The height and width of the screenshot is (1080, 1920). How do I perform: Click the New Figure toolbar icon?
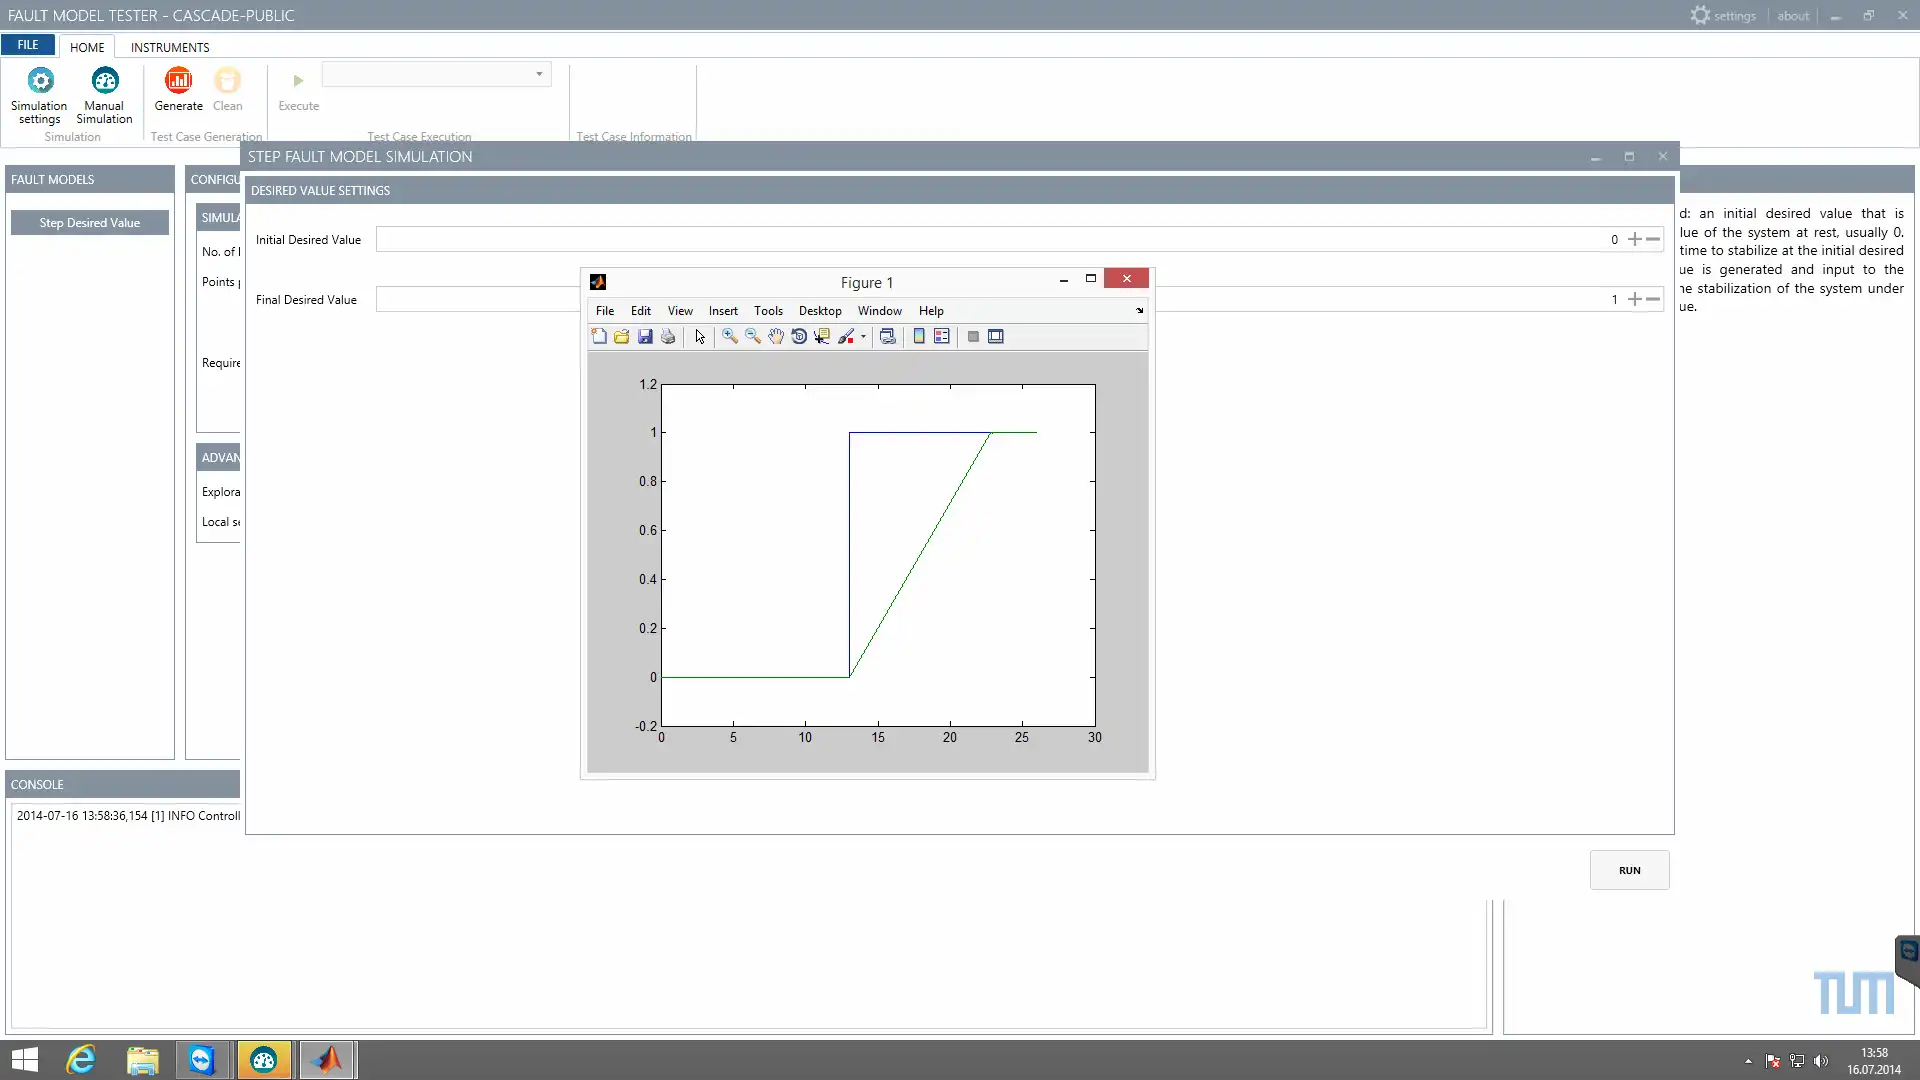pos(599,337)
